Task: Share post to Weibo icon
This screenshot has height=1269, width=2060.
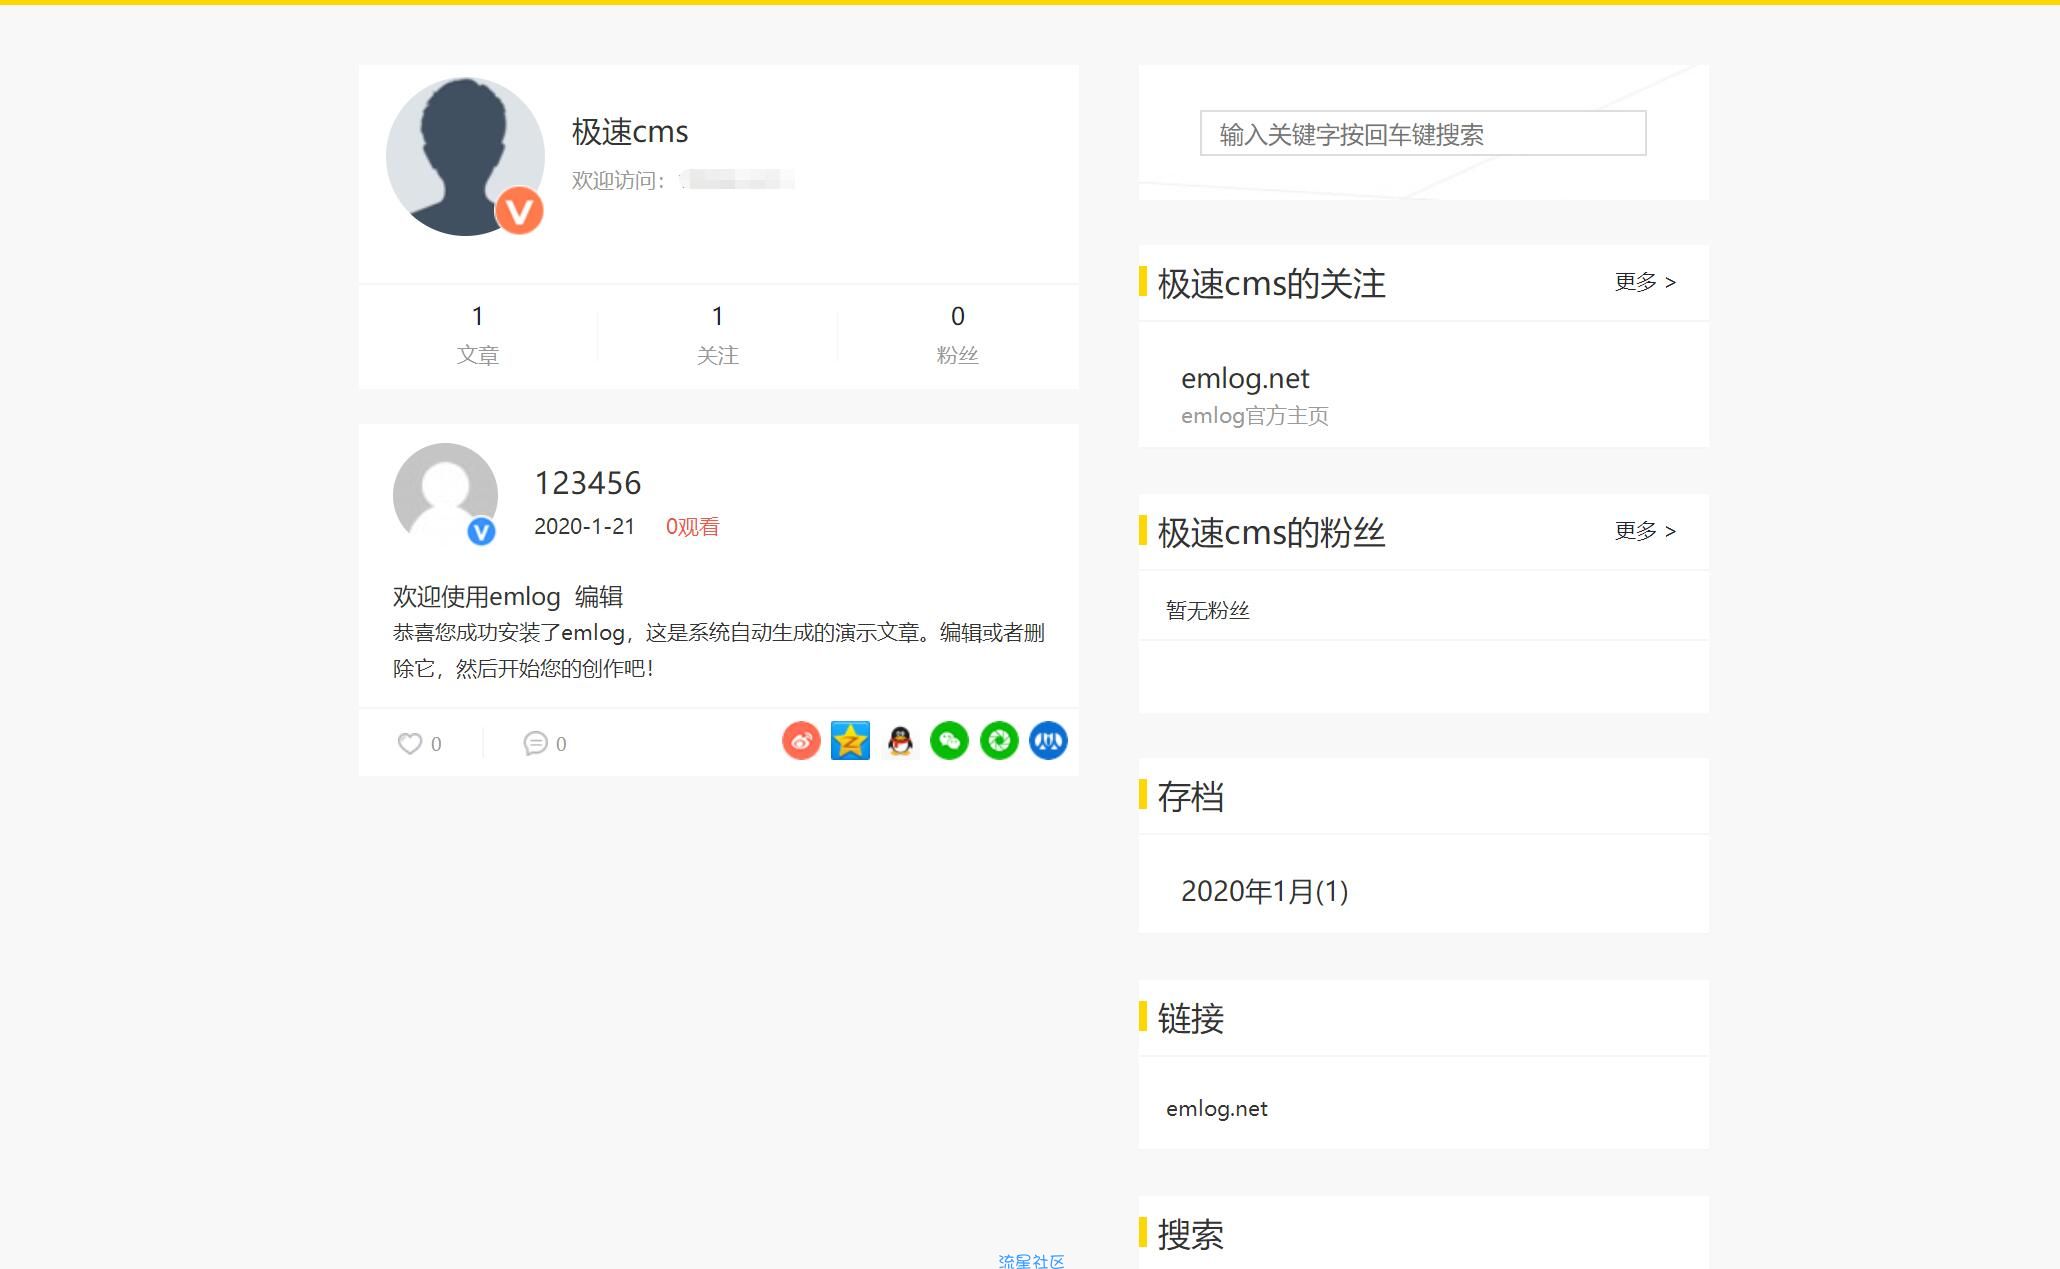Action: point(801,741)
